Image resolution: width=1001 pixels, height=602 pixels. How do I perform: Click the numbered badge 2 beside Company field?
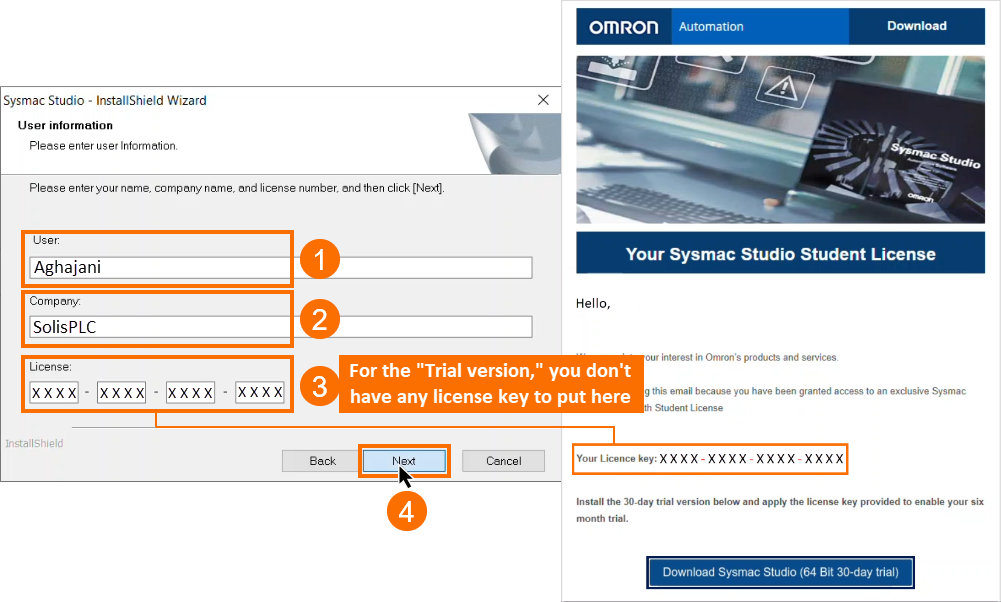(322, 318)
